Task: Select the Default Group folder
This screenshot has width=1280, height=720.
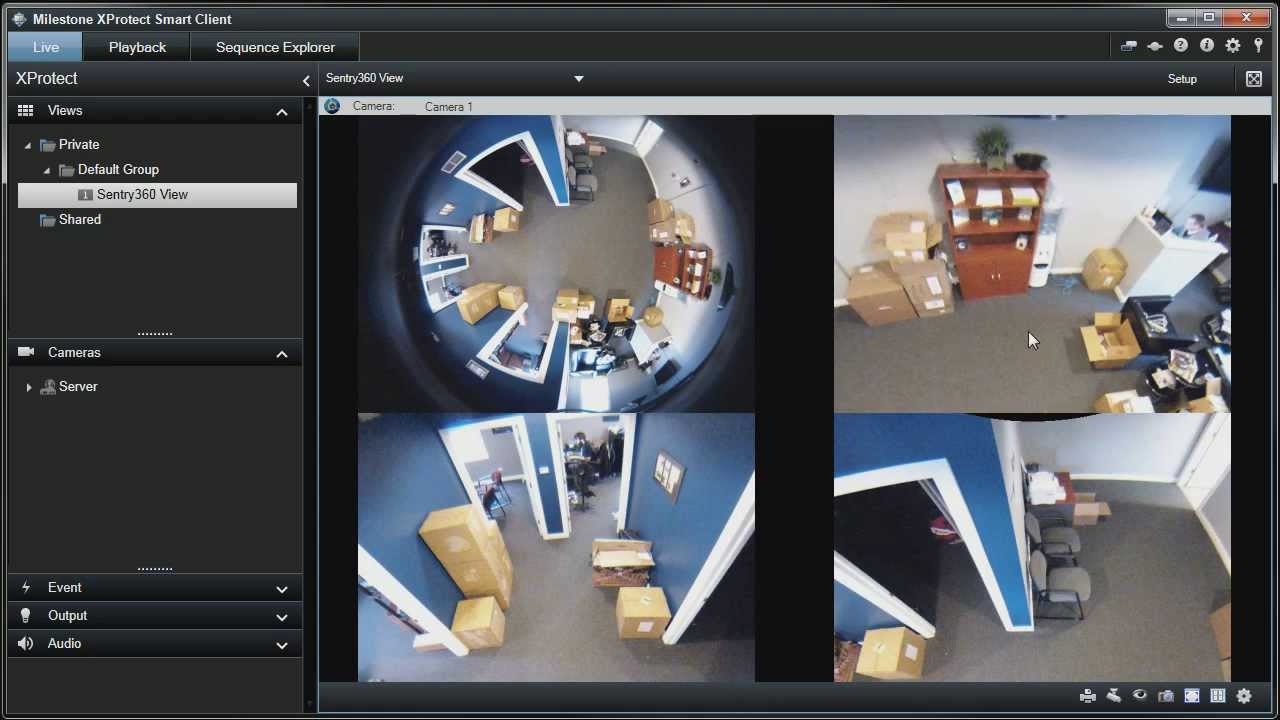Action: pos(118,169)
